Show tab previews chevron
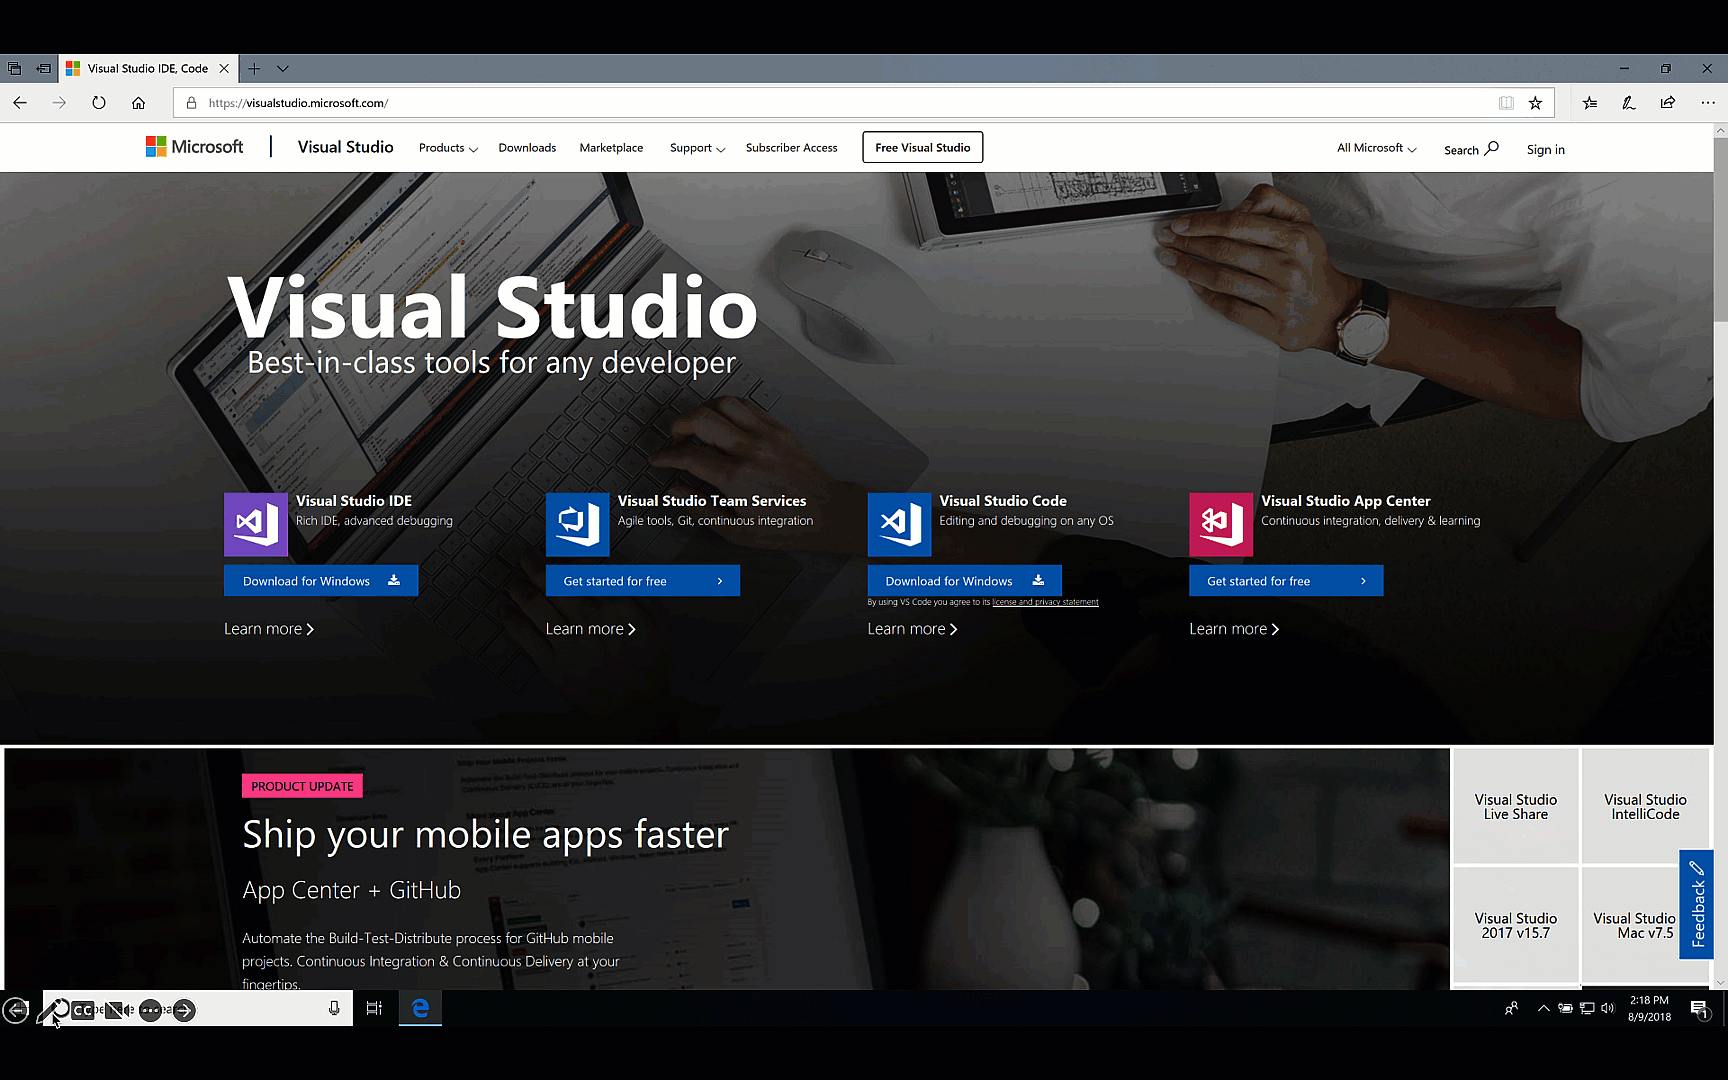Screen dimensions: 1728x1080 [283, 69]
